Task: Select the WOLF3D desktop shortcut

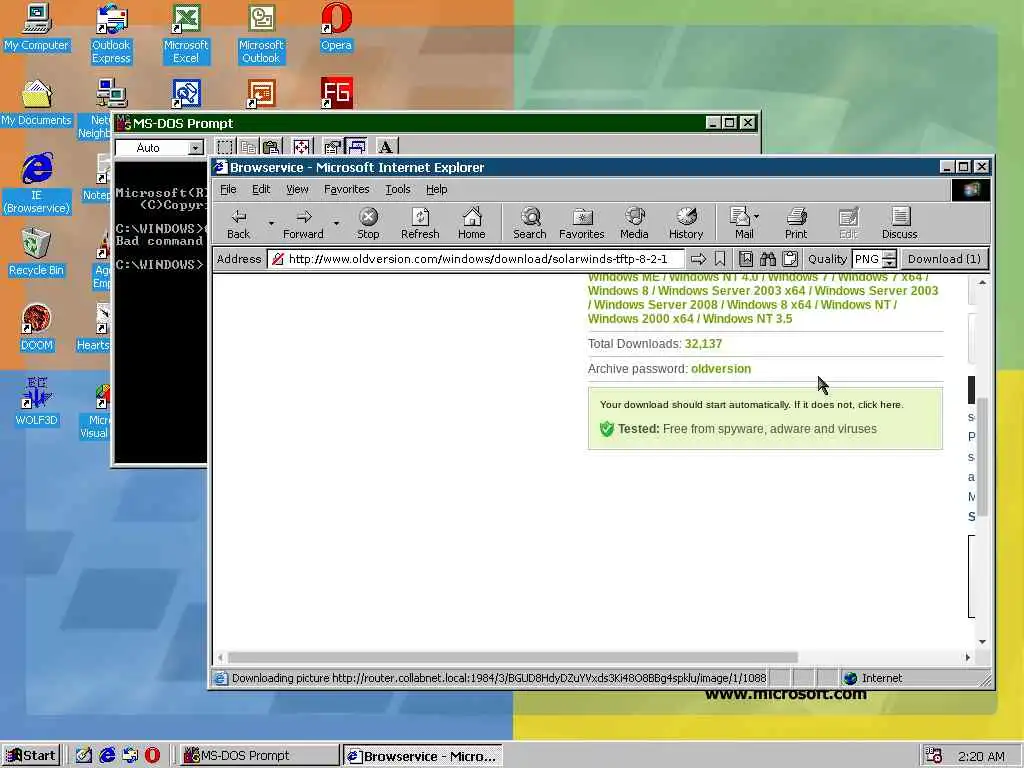Action: 37,402
